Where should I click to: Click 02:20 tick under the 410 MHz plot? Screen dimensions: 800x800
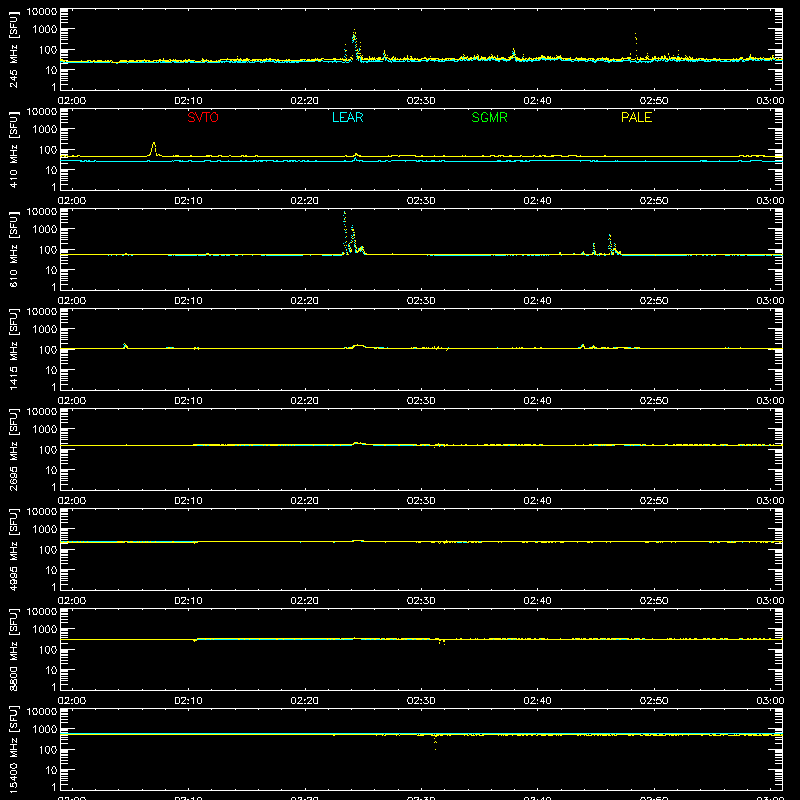pyautogui.click(x=305, y=201)
